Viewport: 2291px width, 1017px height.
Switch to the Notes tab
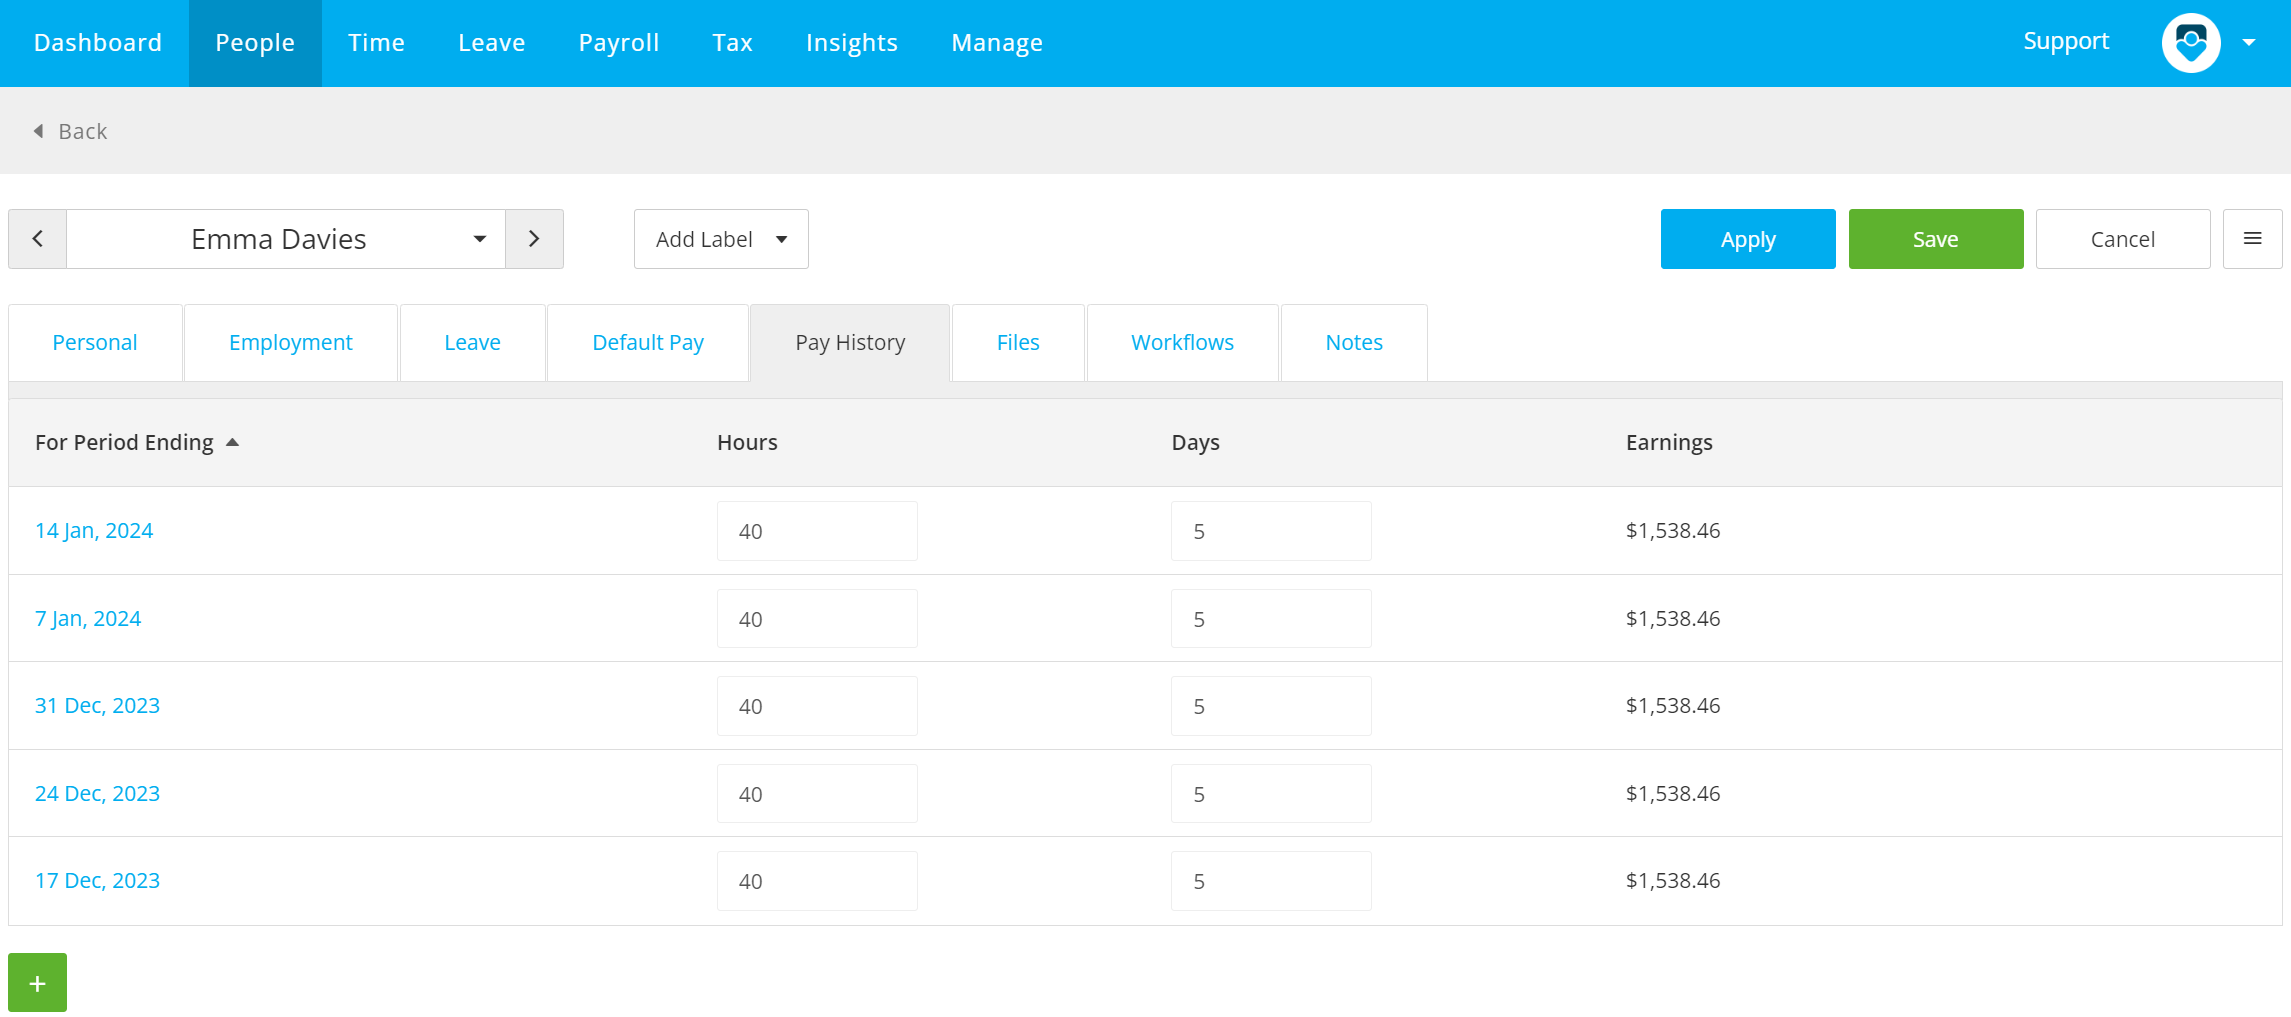1354,342
